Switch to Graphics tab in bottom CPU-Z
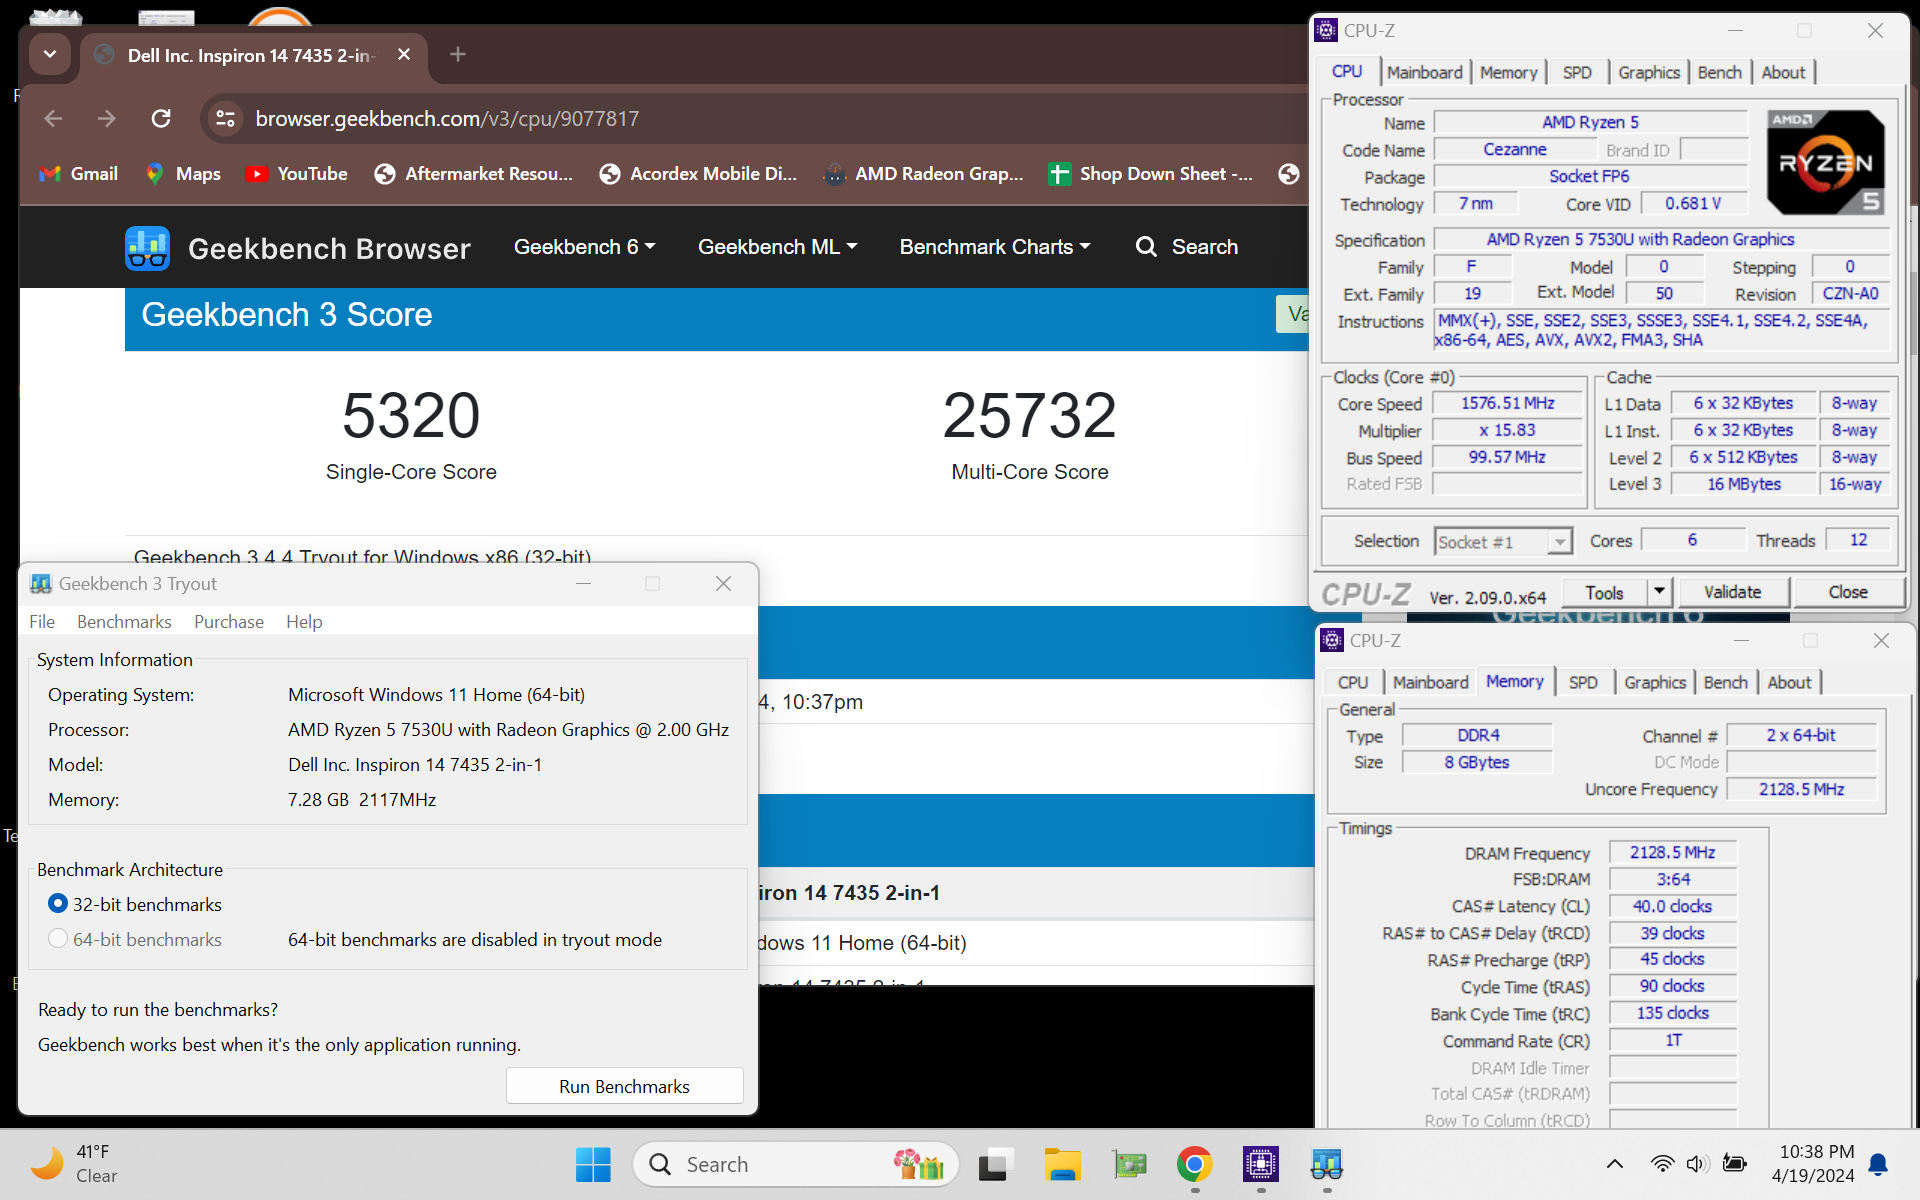Viewport: 1920px width, 1200px height. click(x=1655, y=682)
